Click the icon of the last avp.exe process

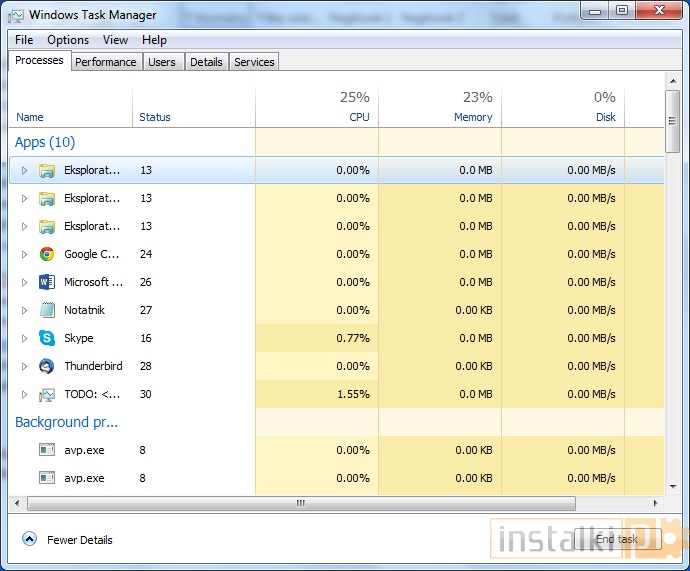[47, 478]
